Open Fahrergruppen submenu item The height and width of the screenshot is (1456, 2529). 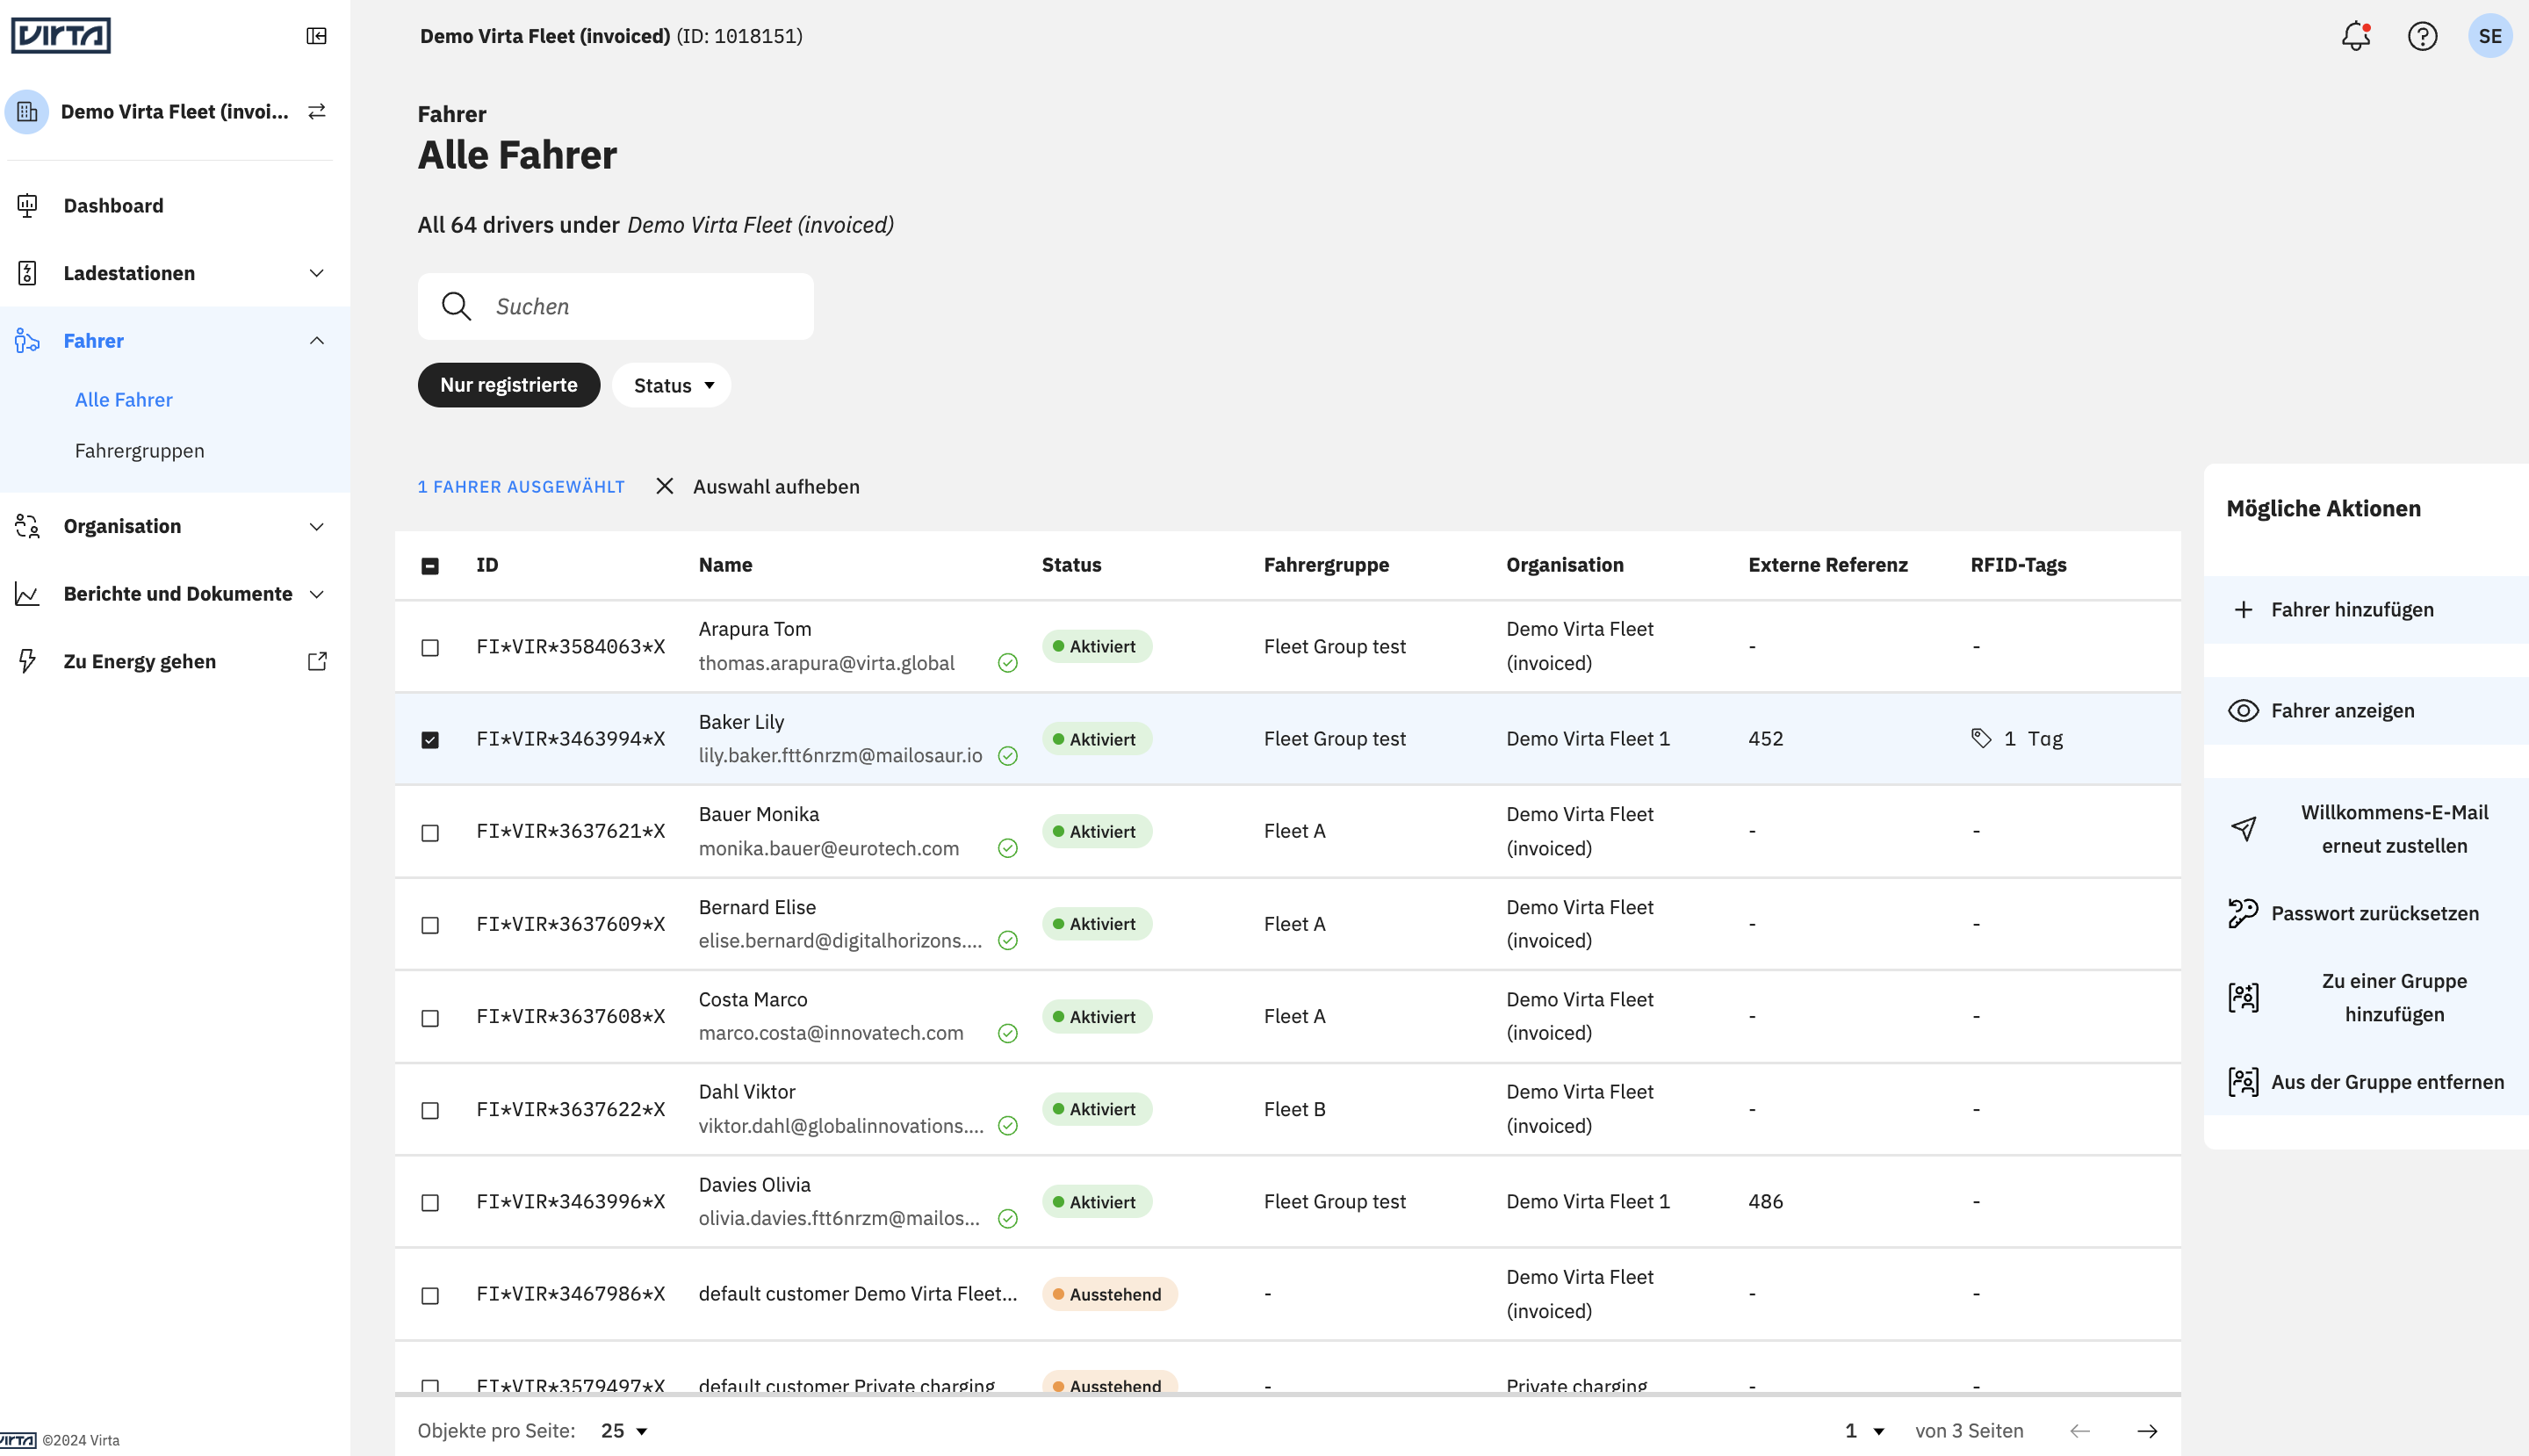click(139, 450)
